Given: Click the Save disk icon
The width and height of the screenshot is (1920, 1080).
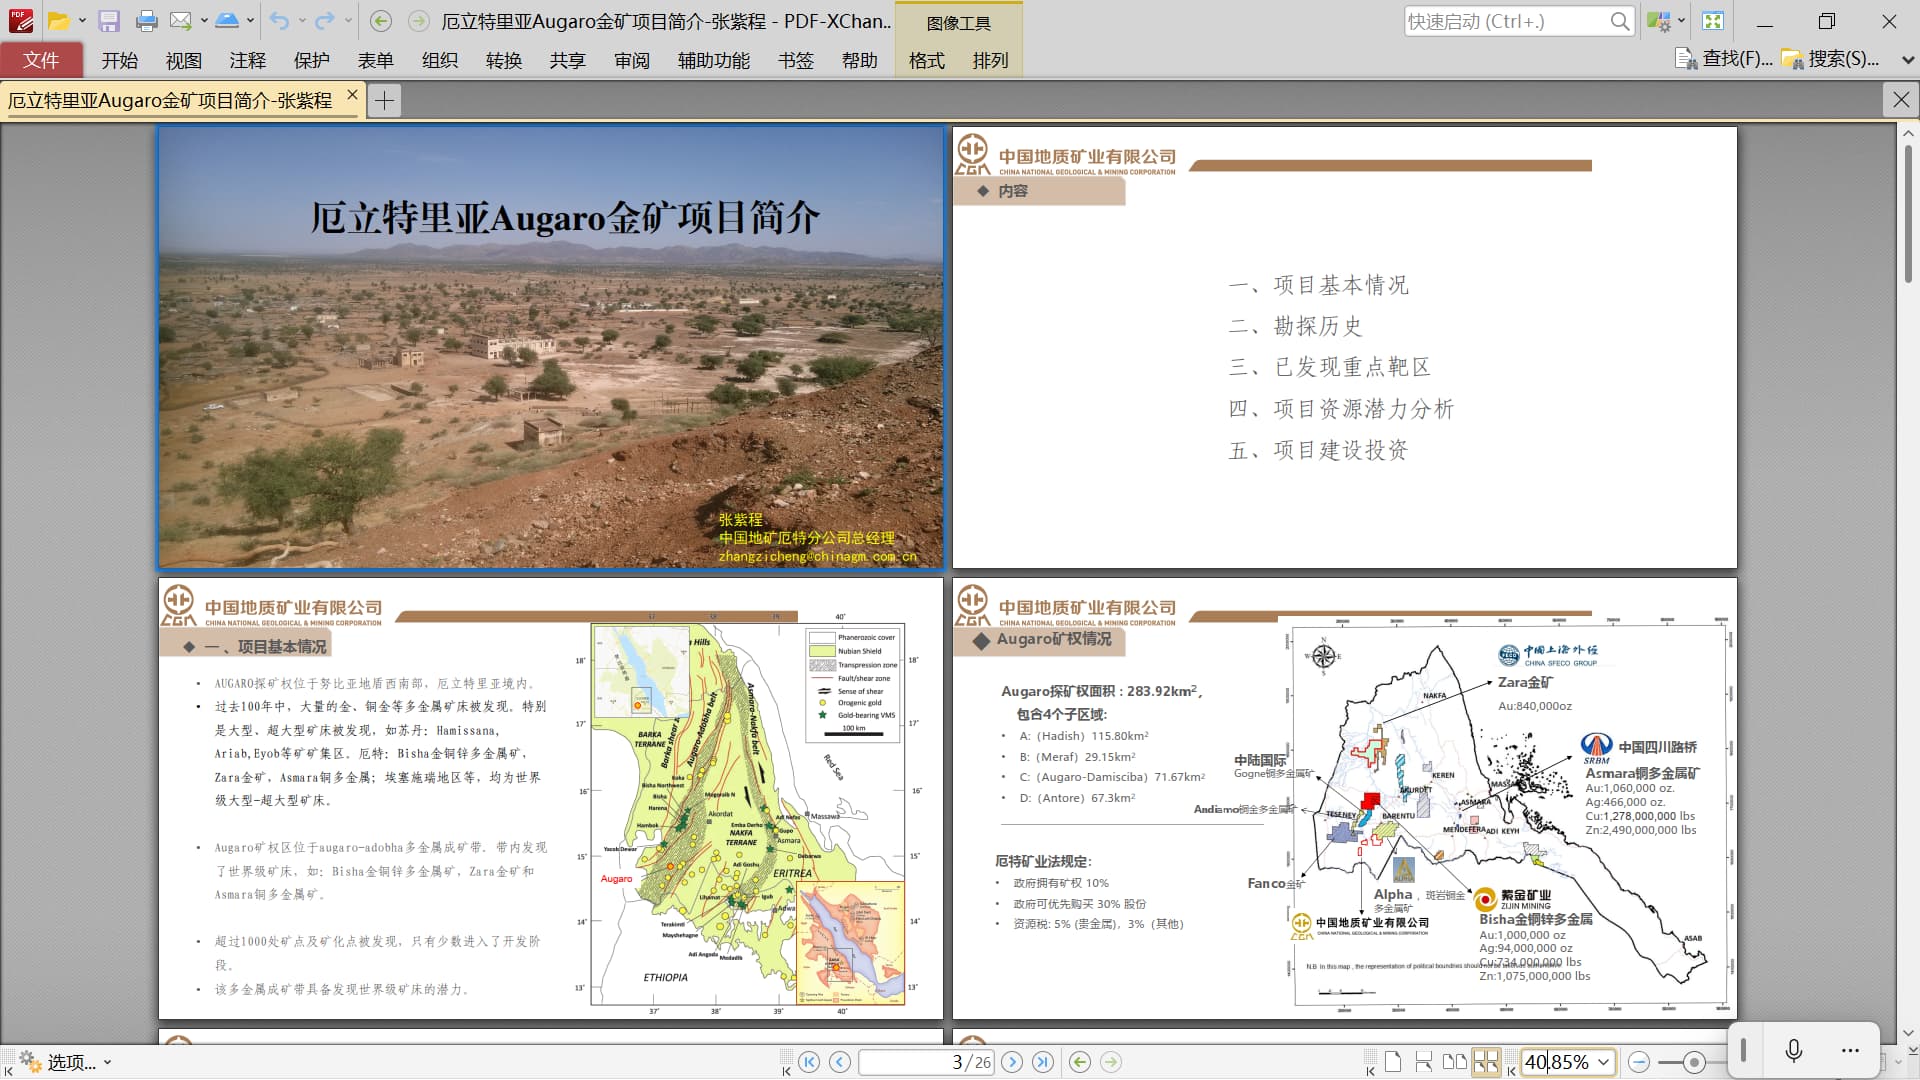Looking at the screenshot, I should click(x=109, y=21).
